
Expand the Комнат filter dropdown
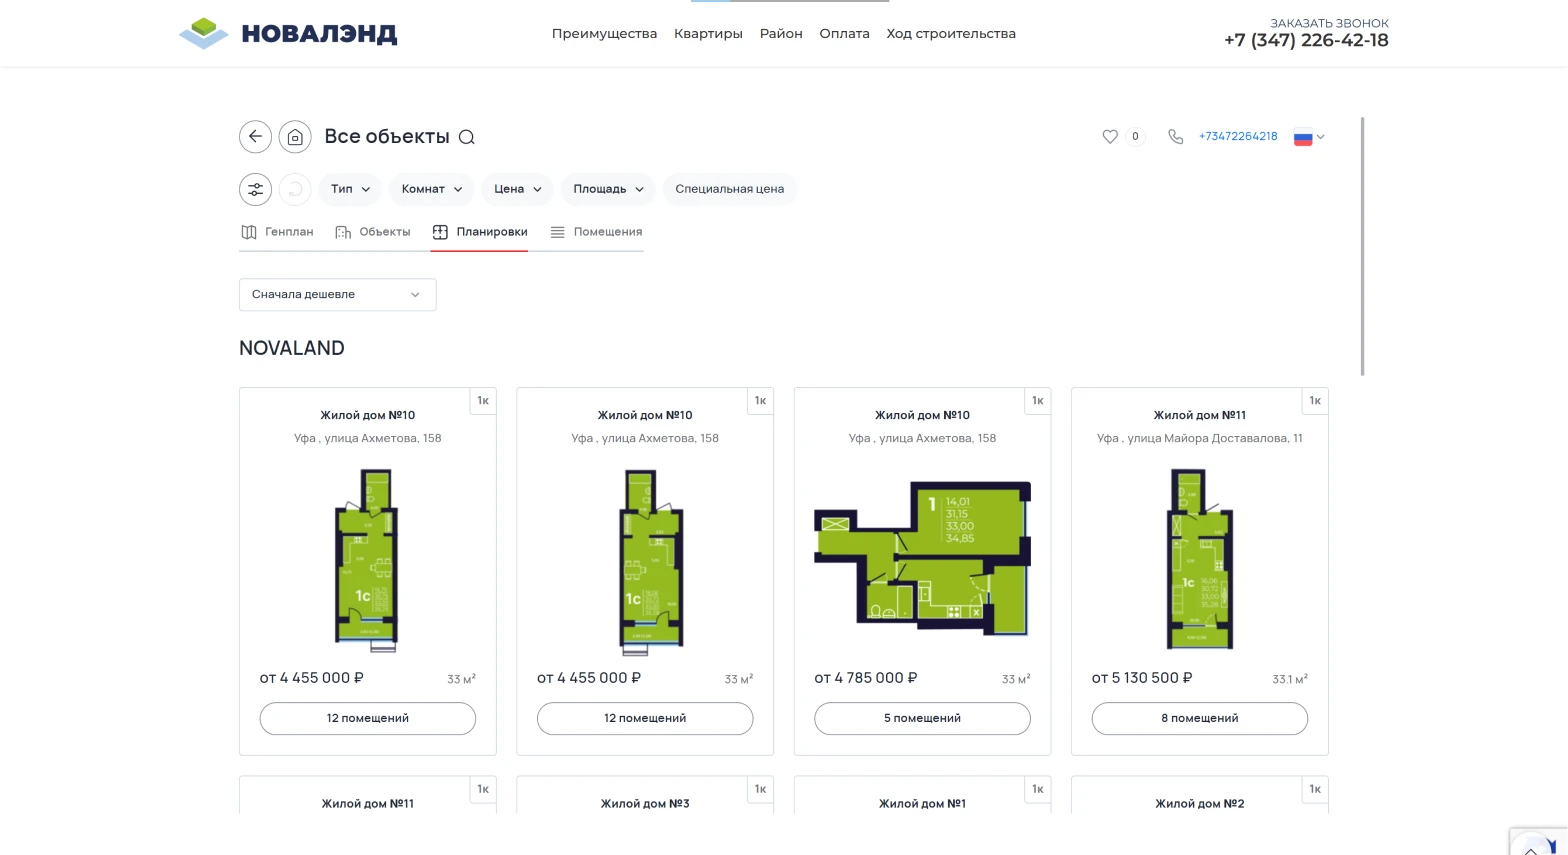[x=432, y=189]
